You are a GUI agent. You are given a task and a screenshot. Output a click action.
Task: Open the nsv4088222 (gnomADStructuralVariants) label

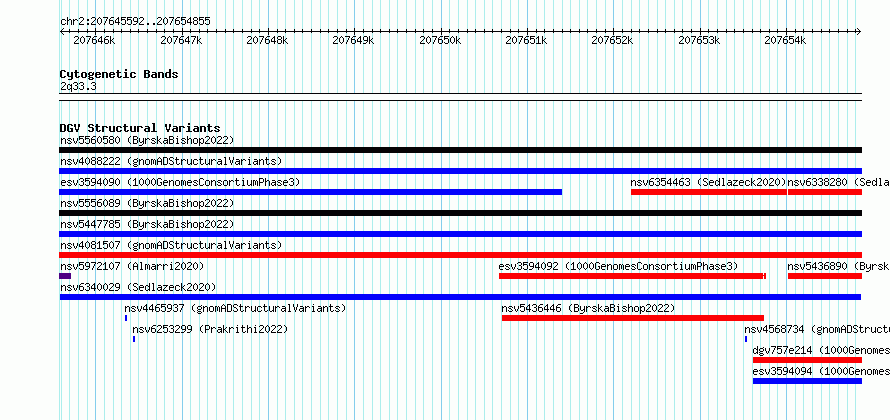pos(171,161)
